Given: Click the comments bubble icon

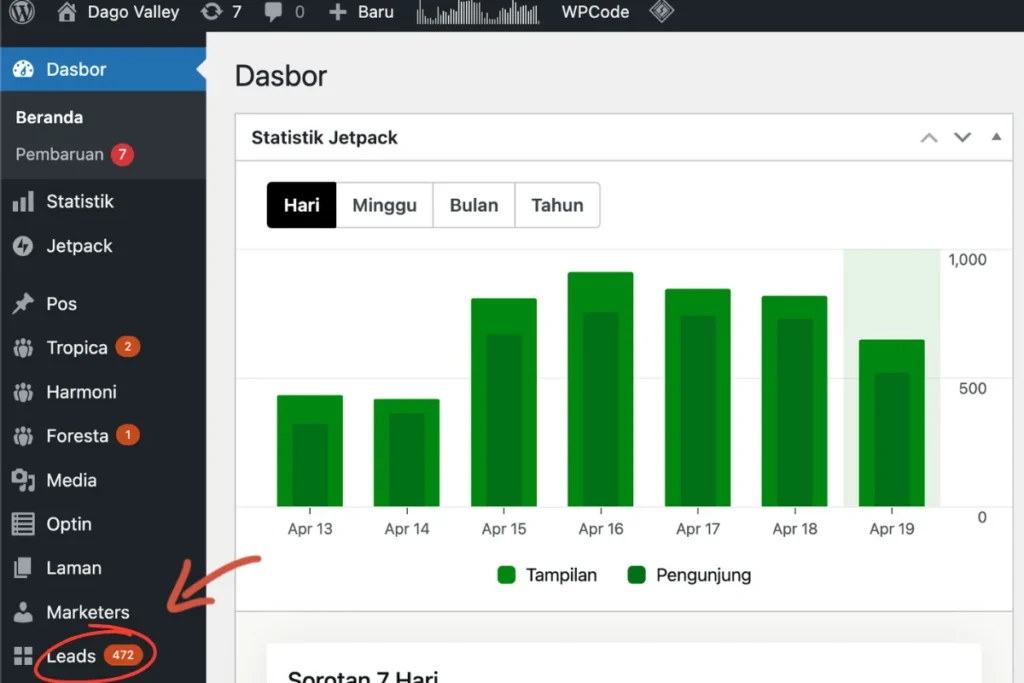Looking at the screenshot, I should 273,13.
